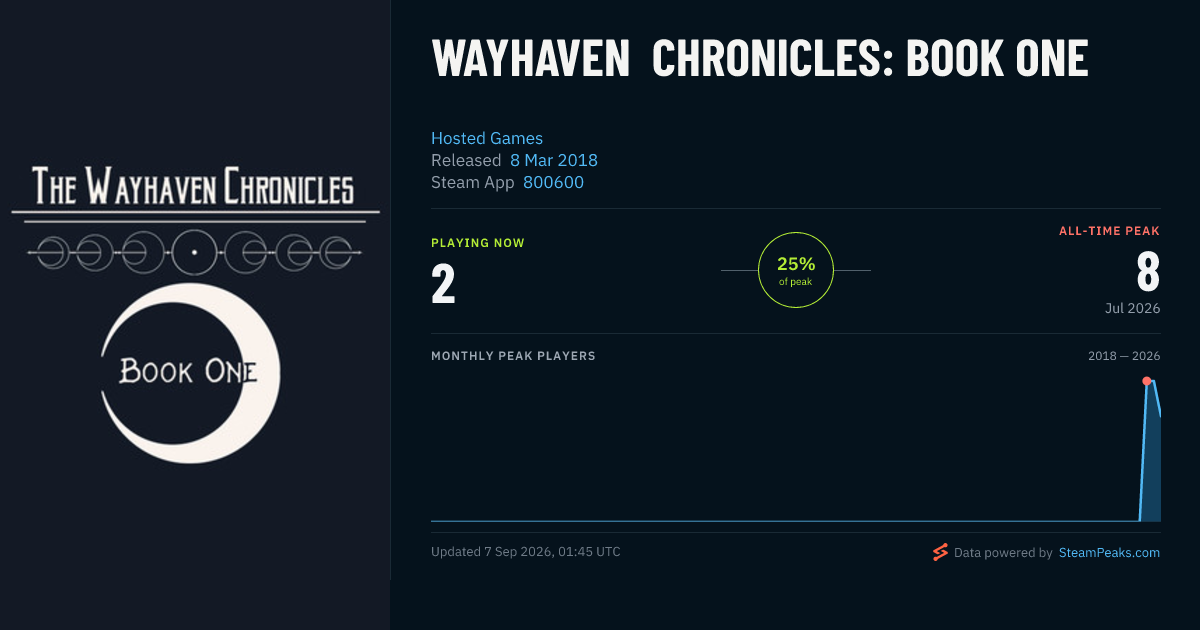The height and width of the screenshot is (630, 1200).
Task: Click the SteamPeaks logo icon
Action: pyautogui.click(x=939, y=552)
